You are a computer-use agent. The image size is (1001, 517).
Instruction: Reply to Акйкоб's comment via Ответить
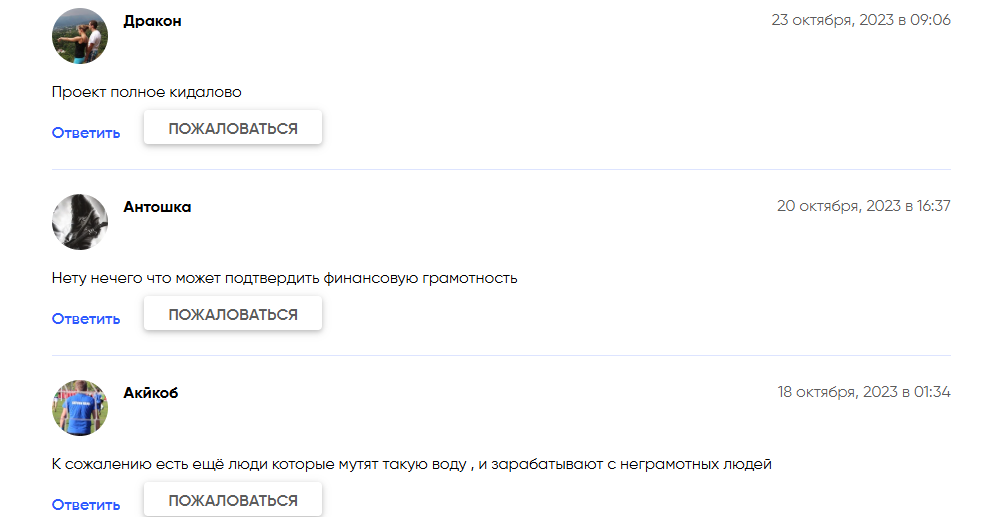pyautogui.click(x=86, y=505)
